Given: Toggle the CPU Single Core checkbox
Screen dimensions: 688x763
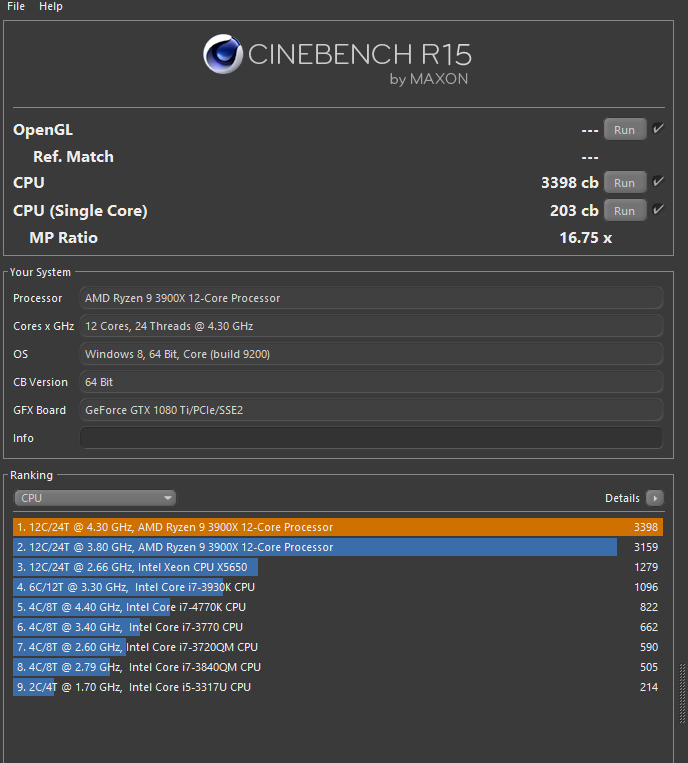Looking at the screenshot, I should point(658,210).
